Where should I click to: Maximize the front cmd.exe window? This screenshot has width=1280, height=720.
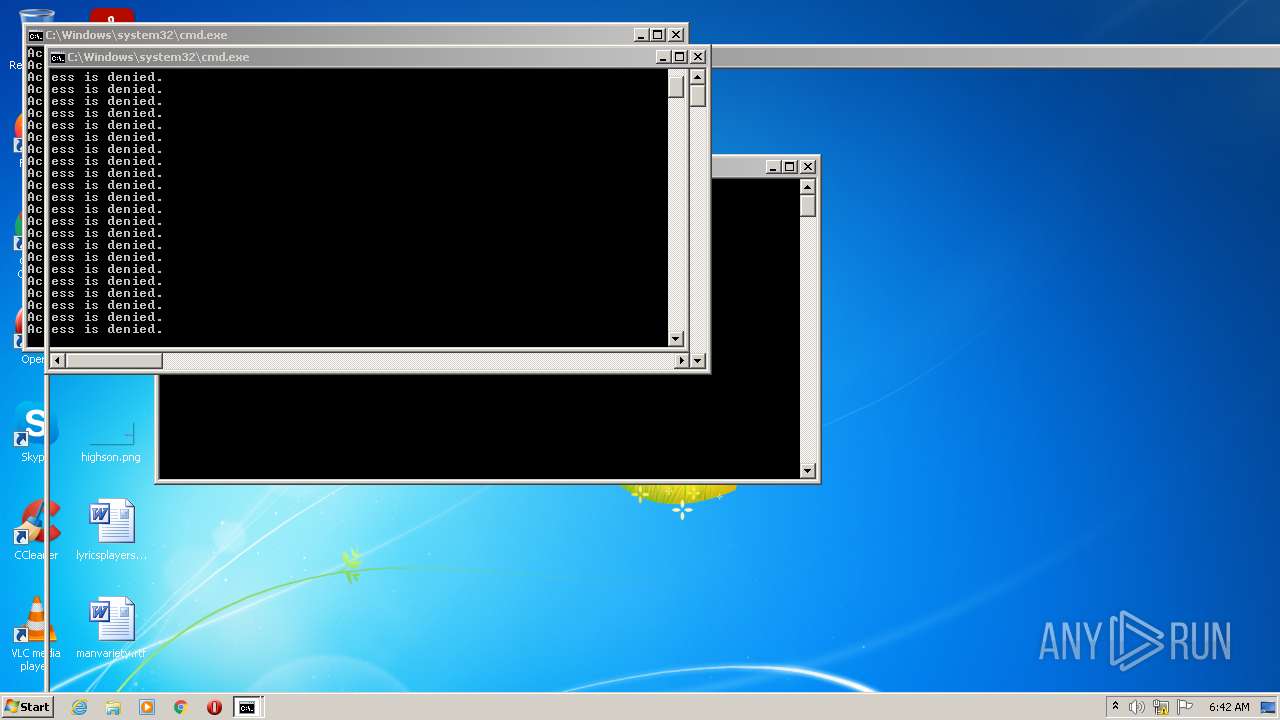[x=680, y=57]
